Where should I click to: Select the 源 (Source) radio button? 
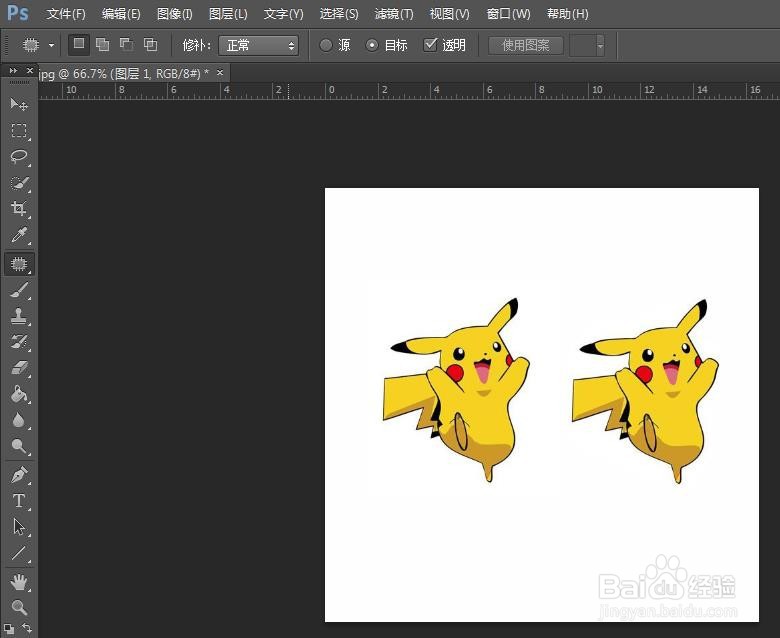click(x=326, y=45)
